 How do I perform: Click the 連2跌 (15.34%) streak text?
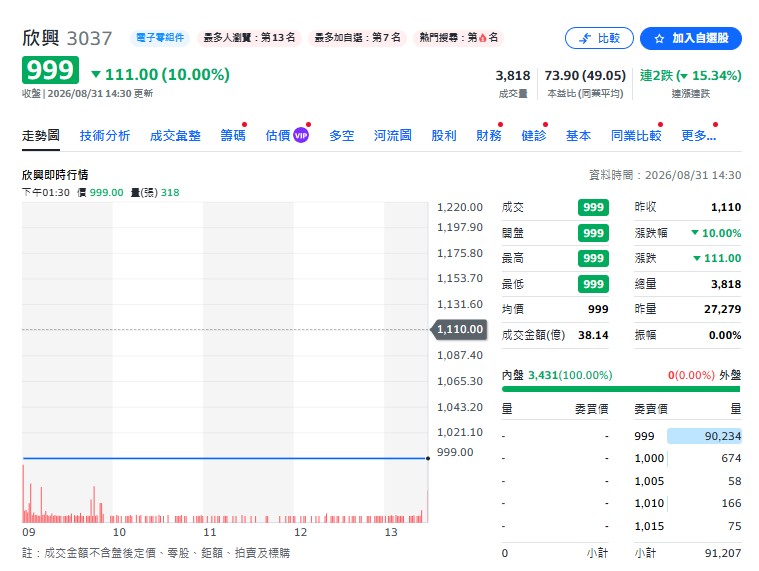click(x=691, y=75)
